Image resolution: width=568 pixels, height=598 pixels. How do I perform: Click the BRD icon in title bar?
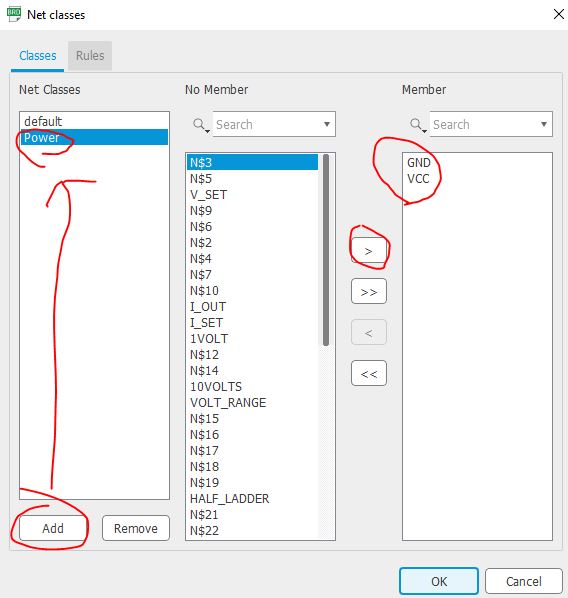pos(14,14)
